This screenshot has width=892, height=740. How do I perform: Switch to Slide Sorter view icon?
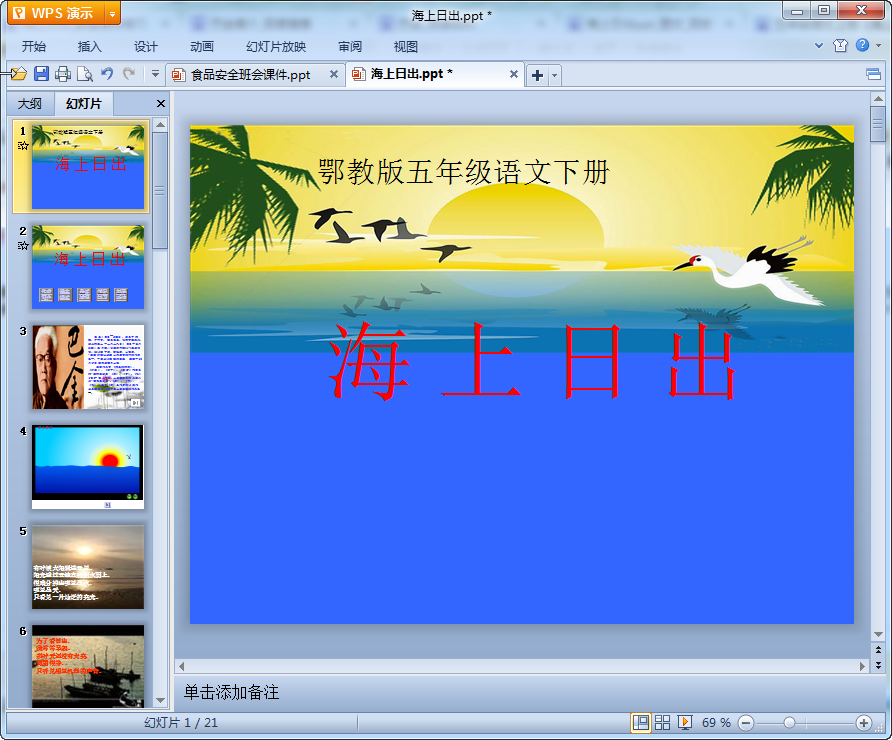click(662, 723)
